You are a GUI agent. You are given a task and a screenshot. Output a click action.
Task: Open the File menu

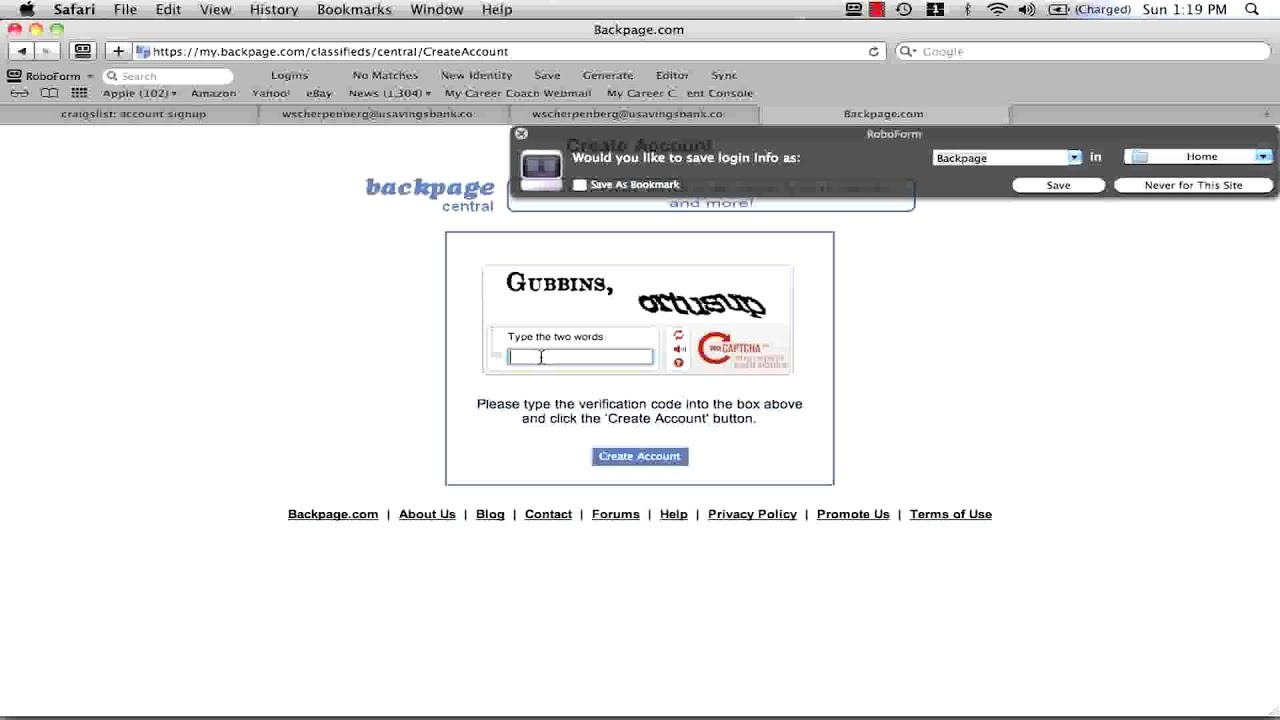(x=125, y=9)
